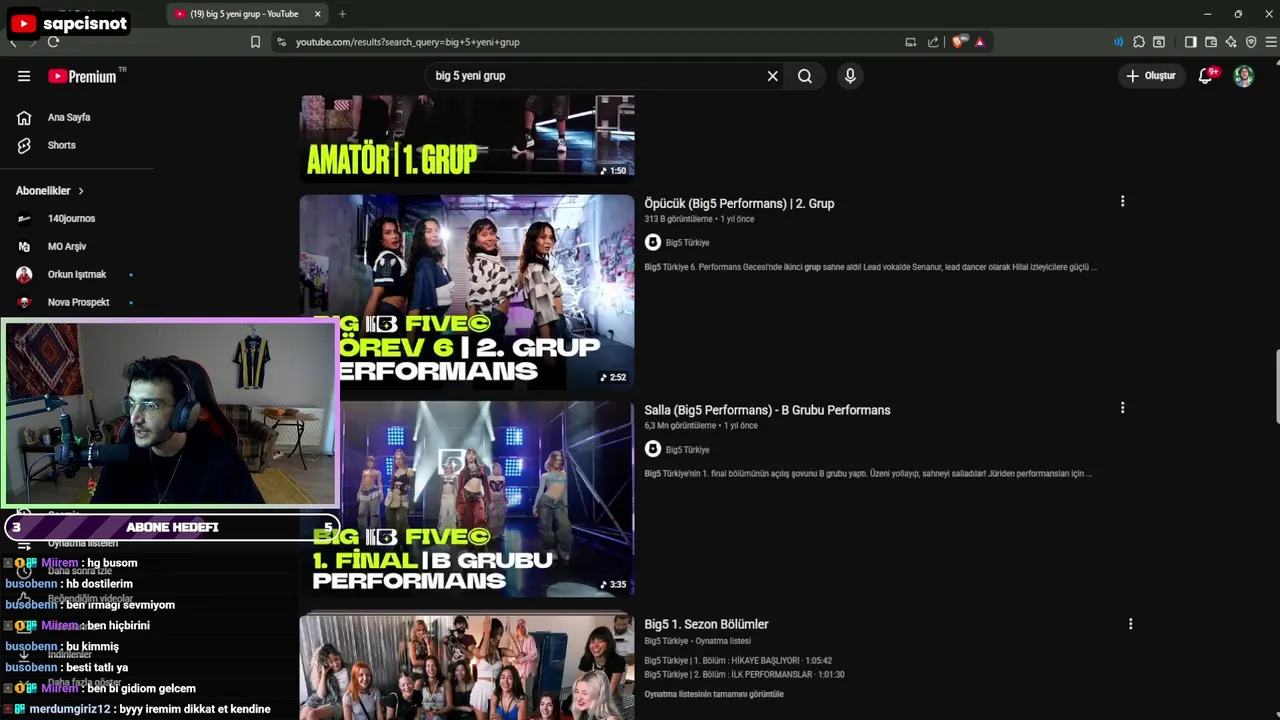Open the Brave VPN shield icon

(1251, 42)
